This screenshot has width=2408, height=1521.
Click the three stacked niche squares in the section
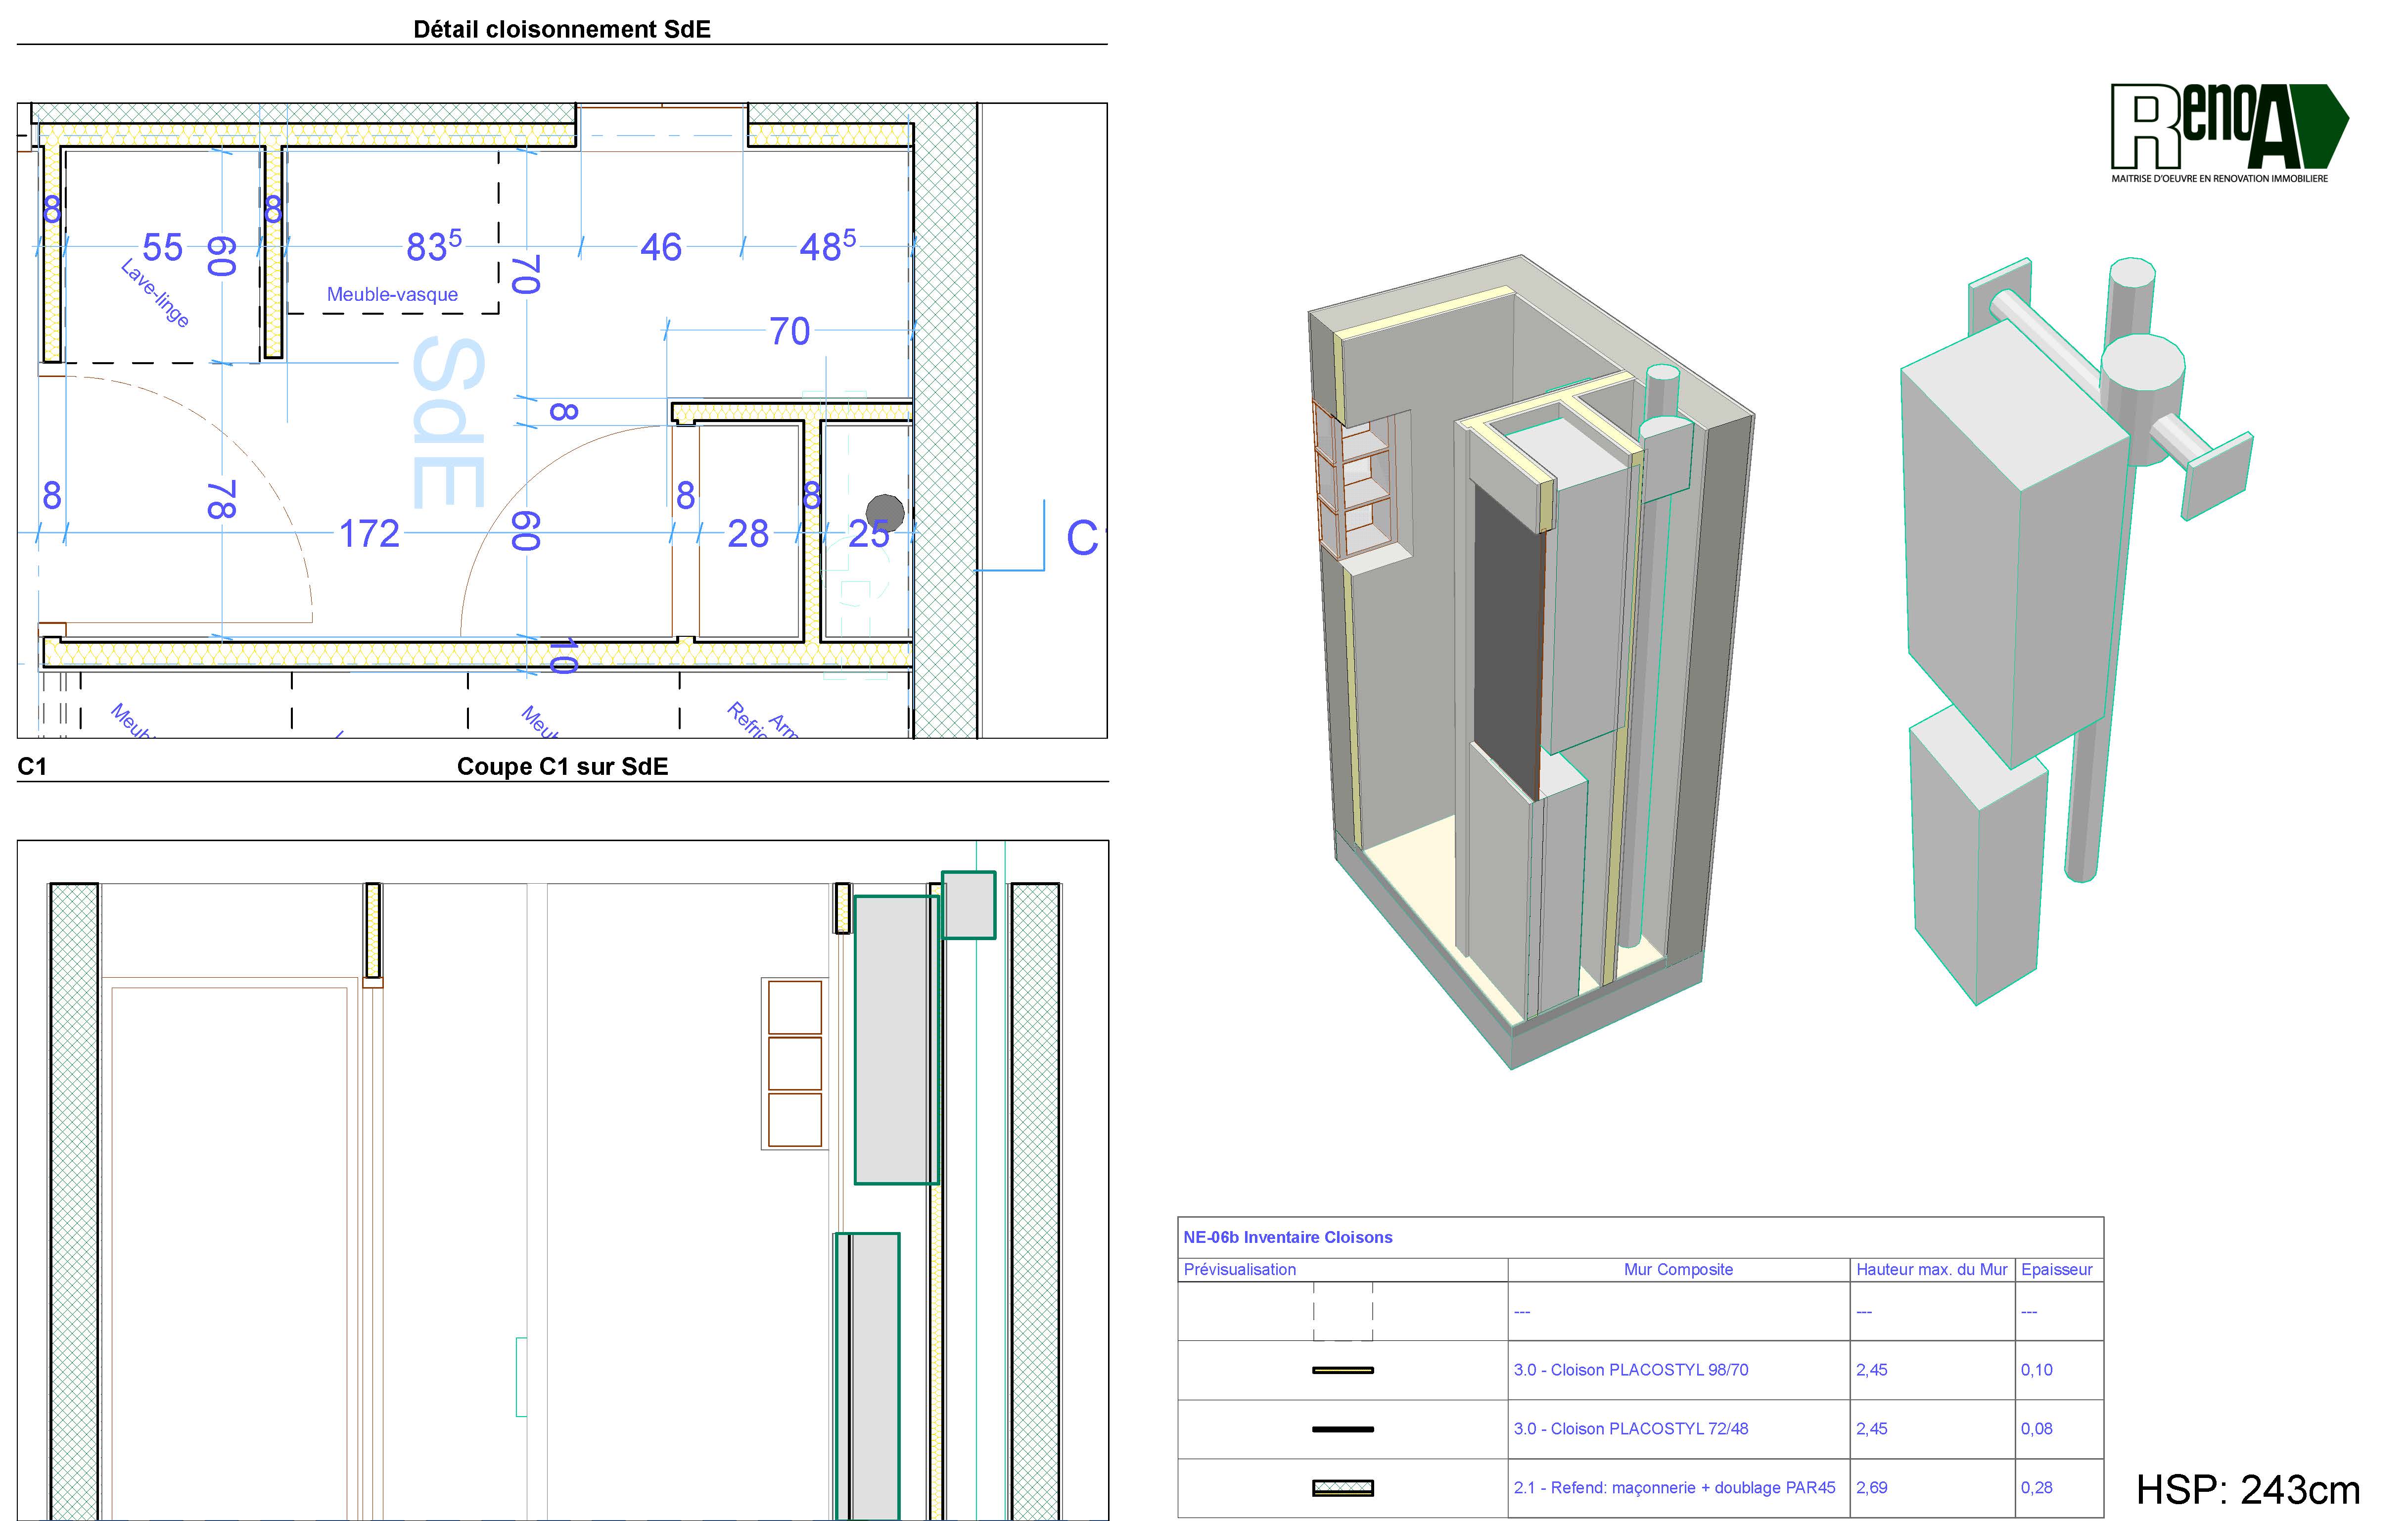[x=795, y=1063]
